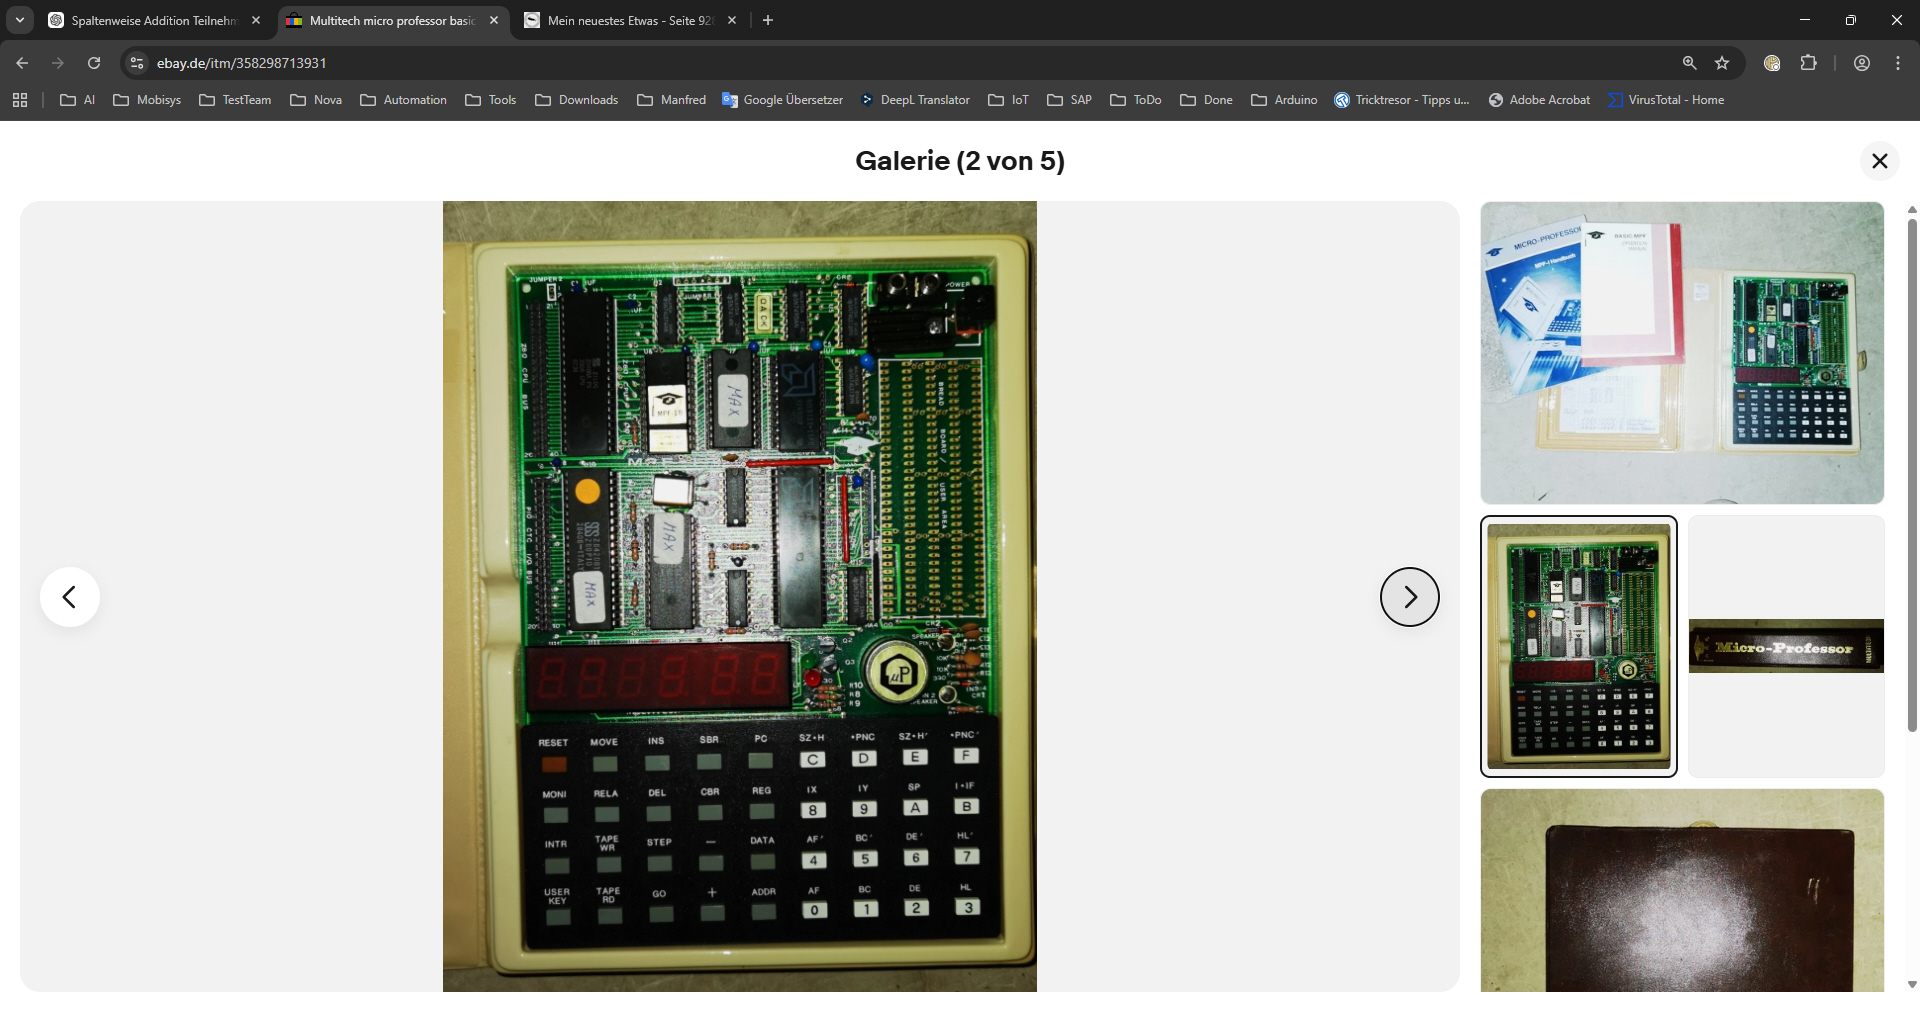Open the browser zoom indicator
This screenshot has width=1920, height=1032.
1689,63
